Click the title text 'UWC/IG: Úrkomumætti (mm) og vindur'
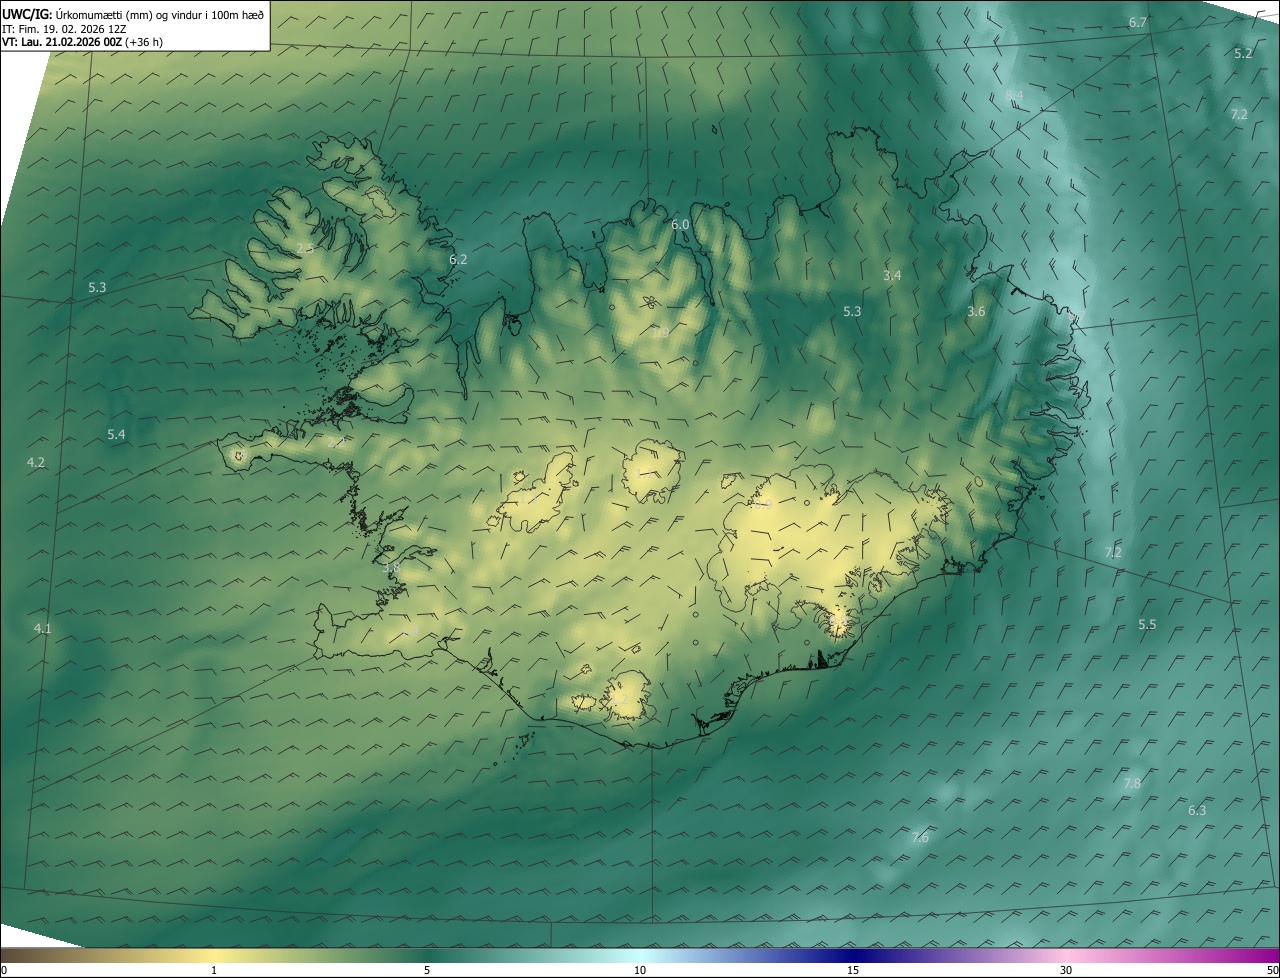Viewport: 1280px width, 978px height. (x=133, y=13)
